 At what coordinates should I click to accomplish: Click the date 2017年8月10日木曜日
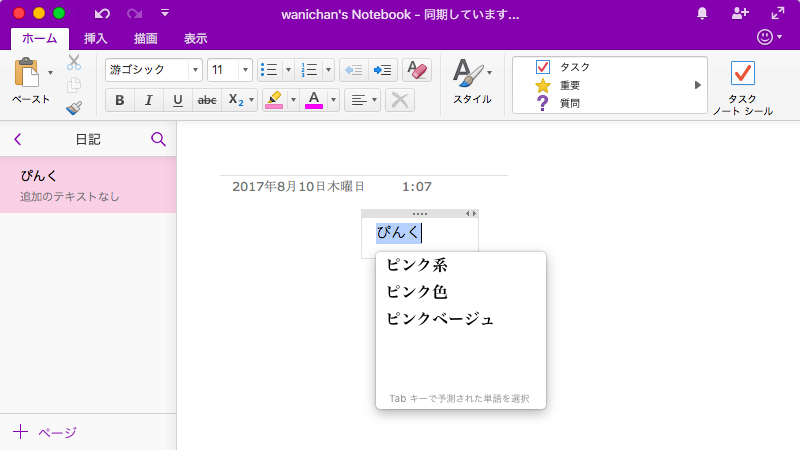[x=298, y=187]
